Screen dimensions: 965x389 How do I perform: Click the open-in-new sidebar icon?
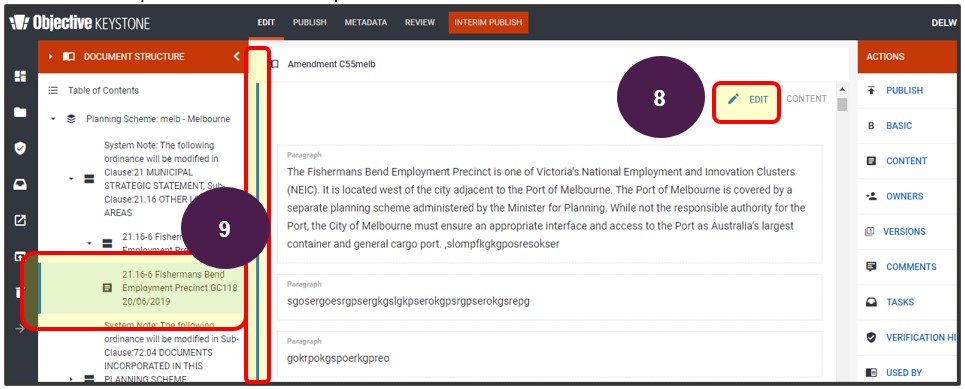pos(20,220)
